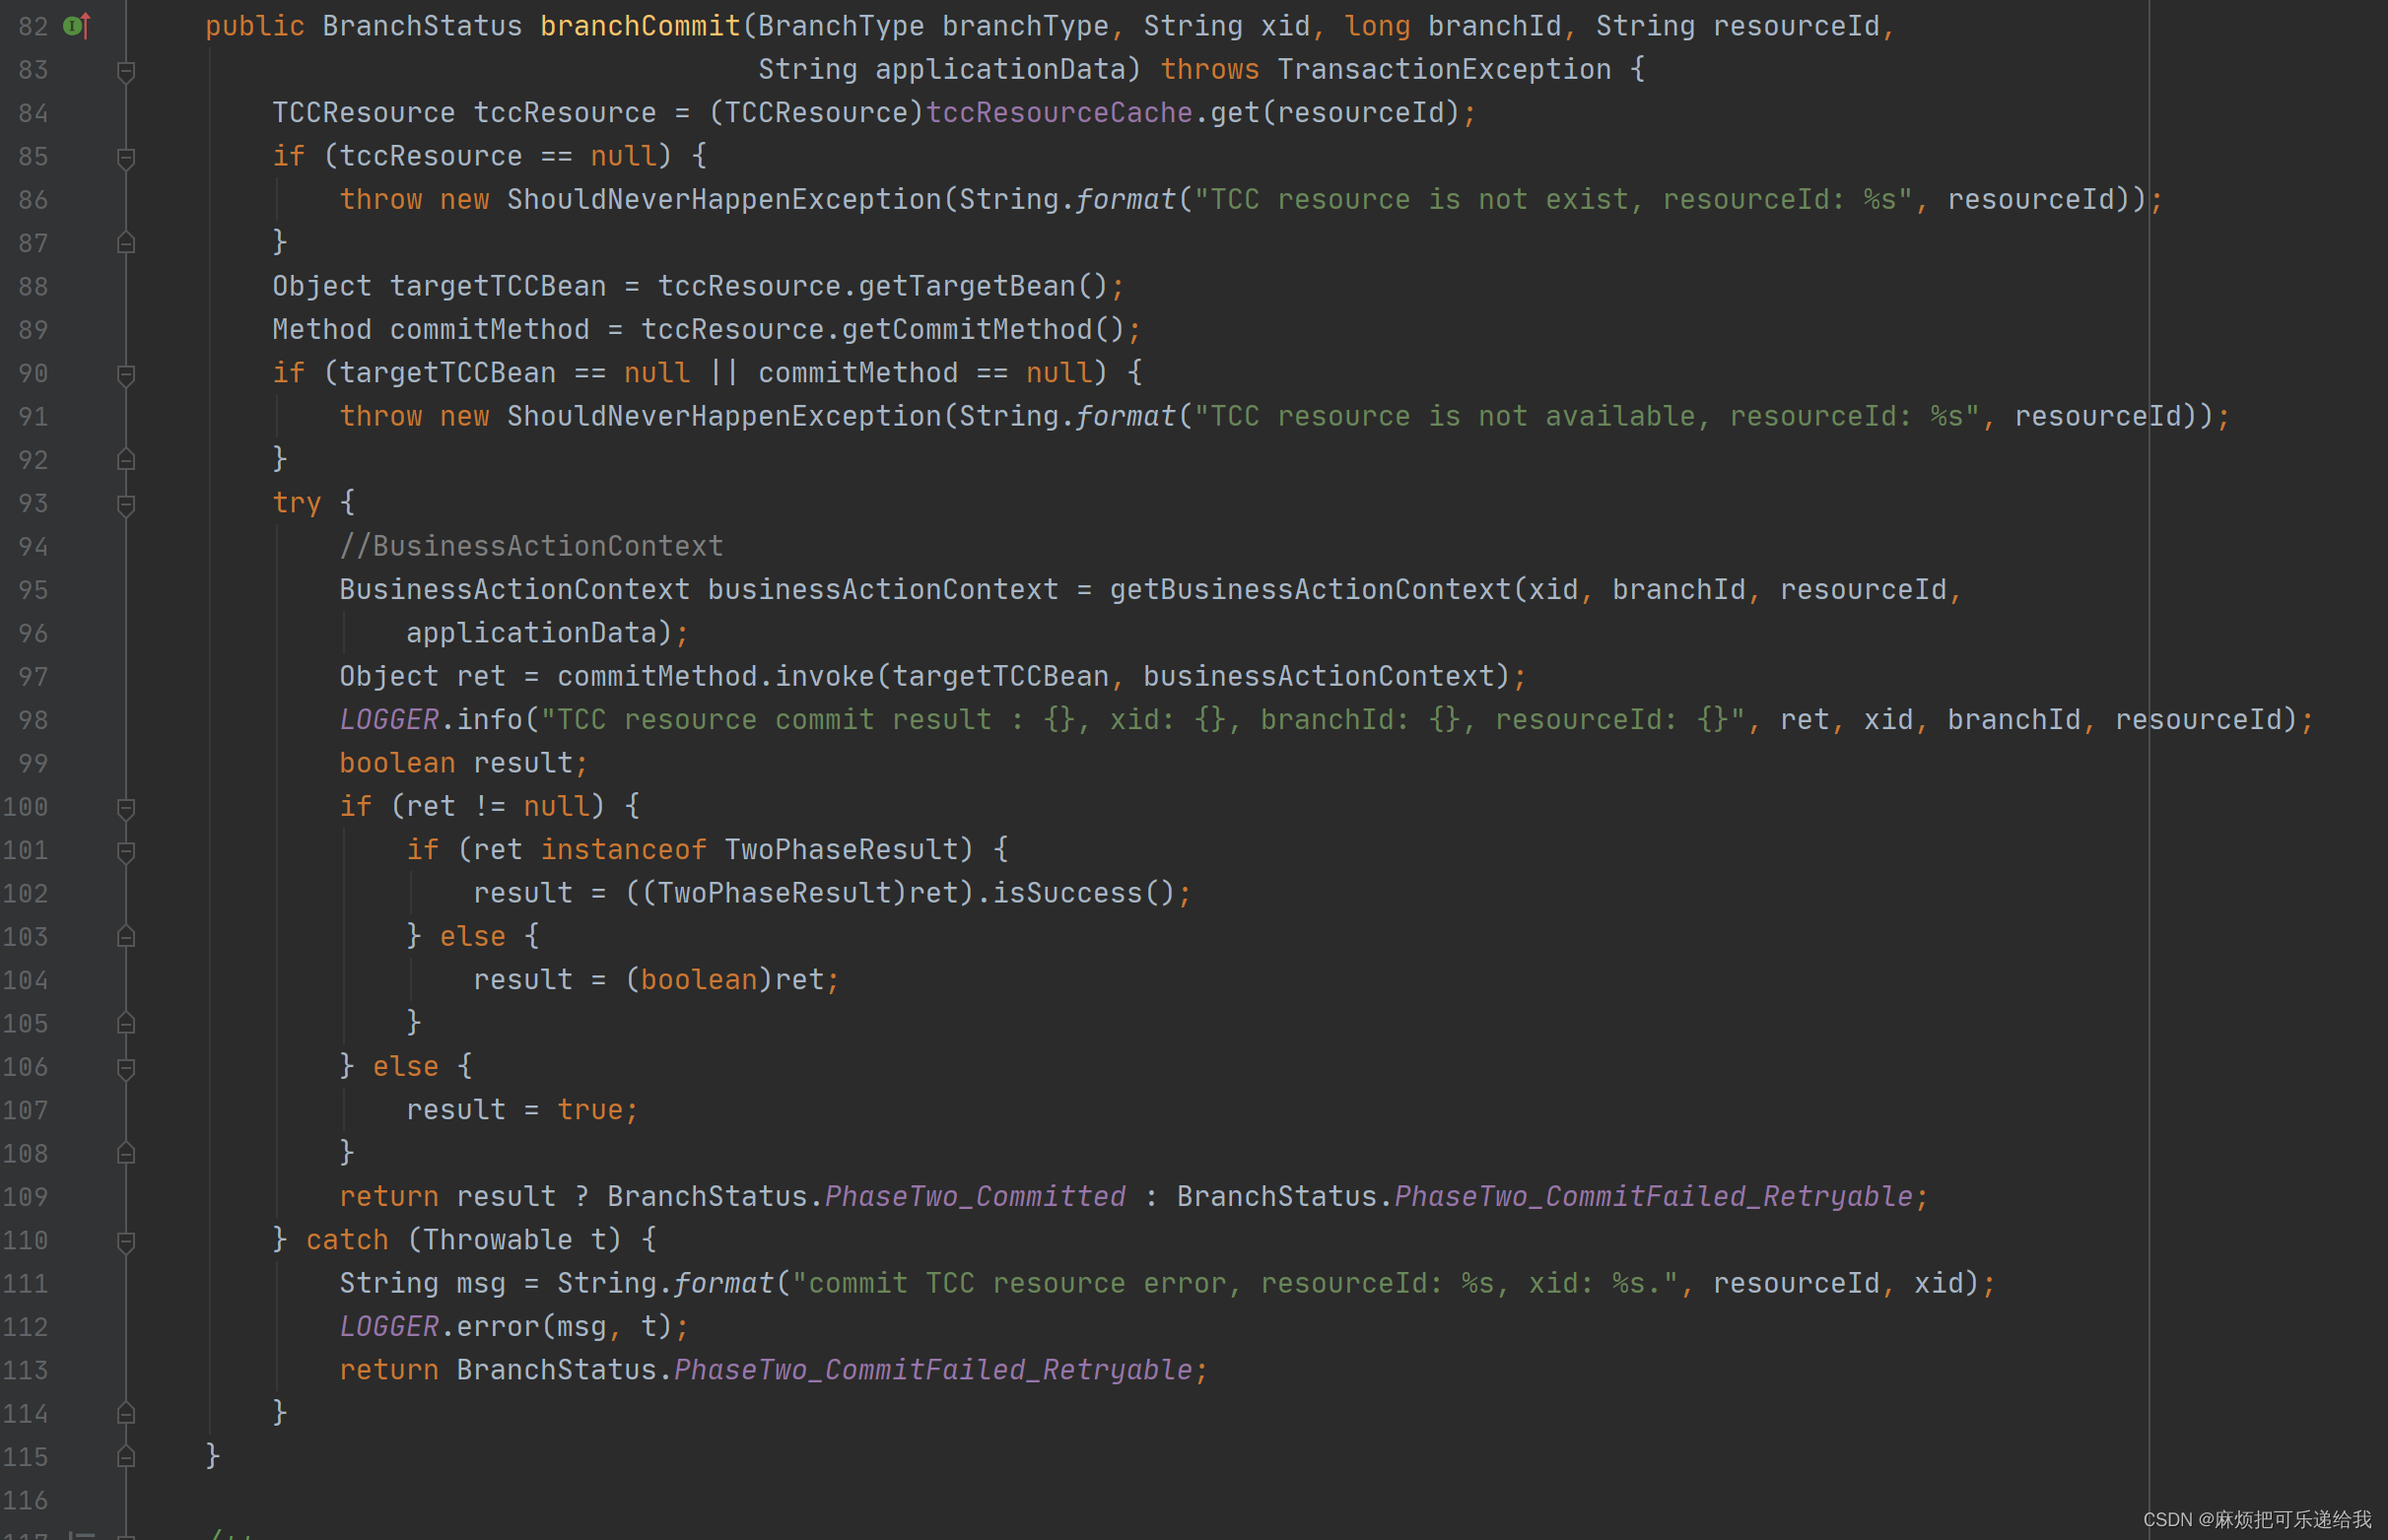Click PhaseTwo_CommitFailed_Retryable on line 109

(1653, 1197)
